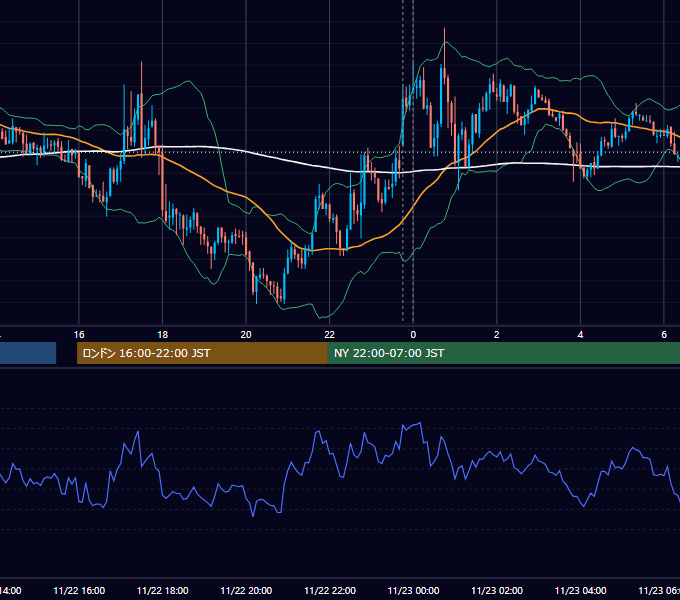Screen dimensions: 680x600
Task: Click the "11/22 18:00" label on the bottom axis
Action: 163,590
